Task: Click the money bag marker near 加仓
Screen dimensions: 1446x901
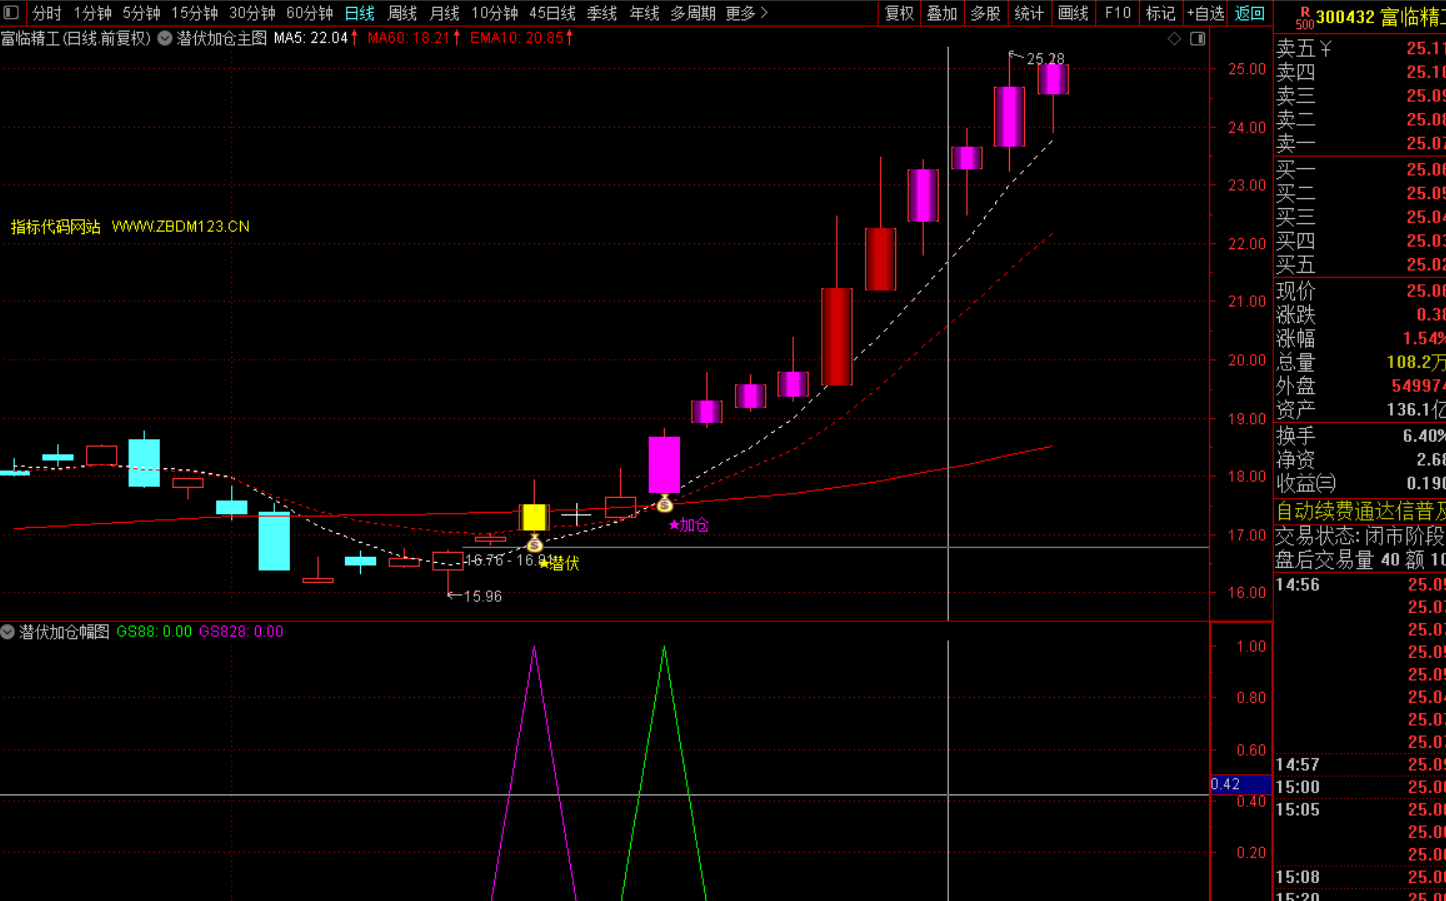Action: pos(664,504)
